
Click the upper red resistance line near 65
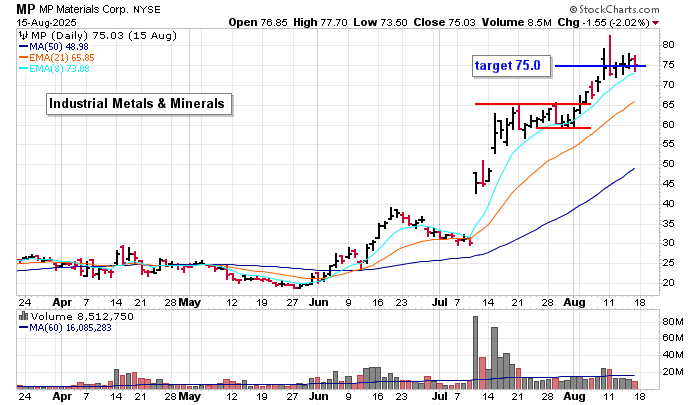[x=533, y=104]
